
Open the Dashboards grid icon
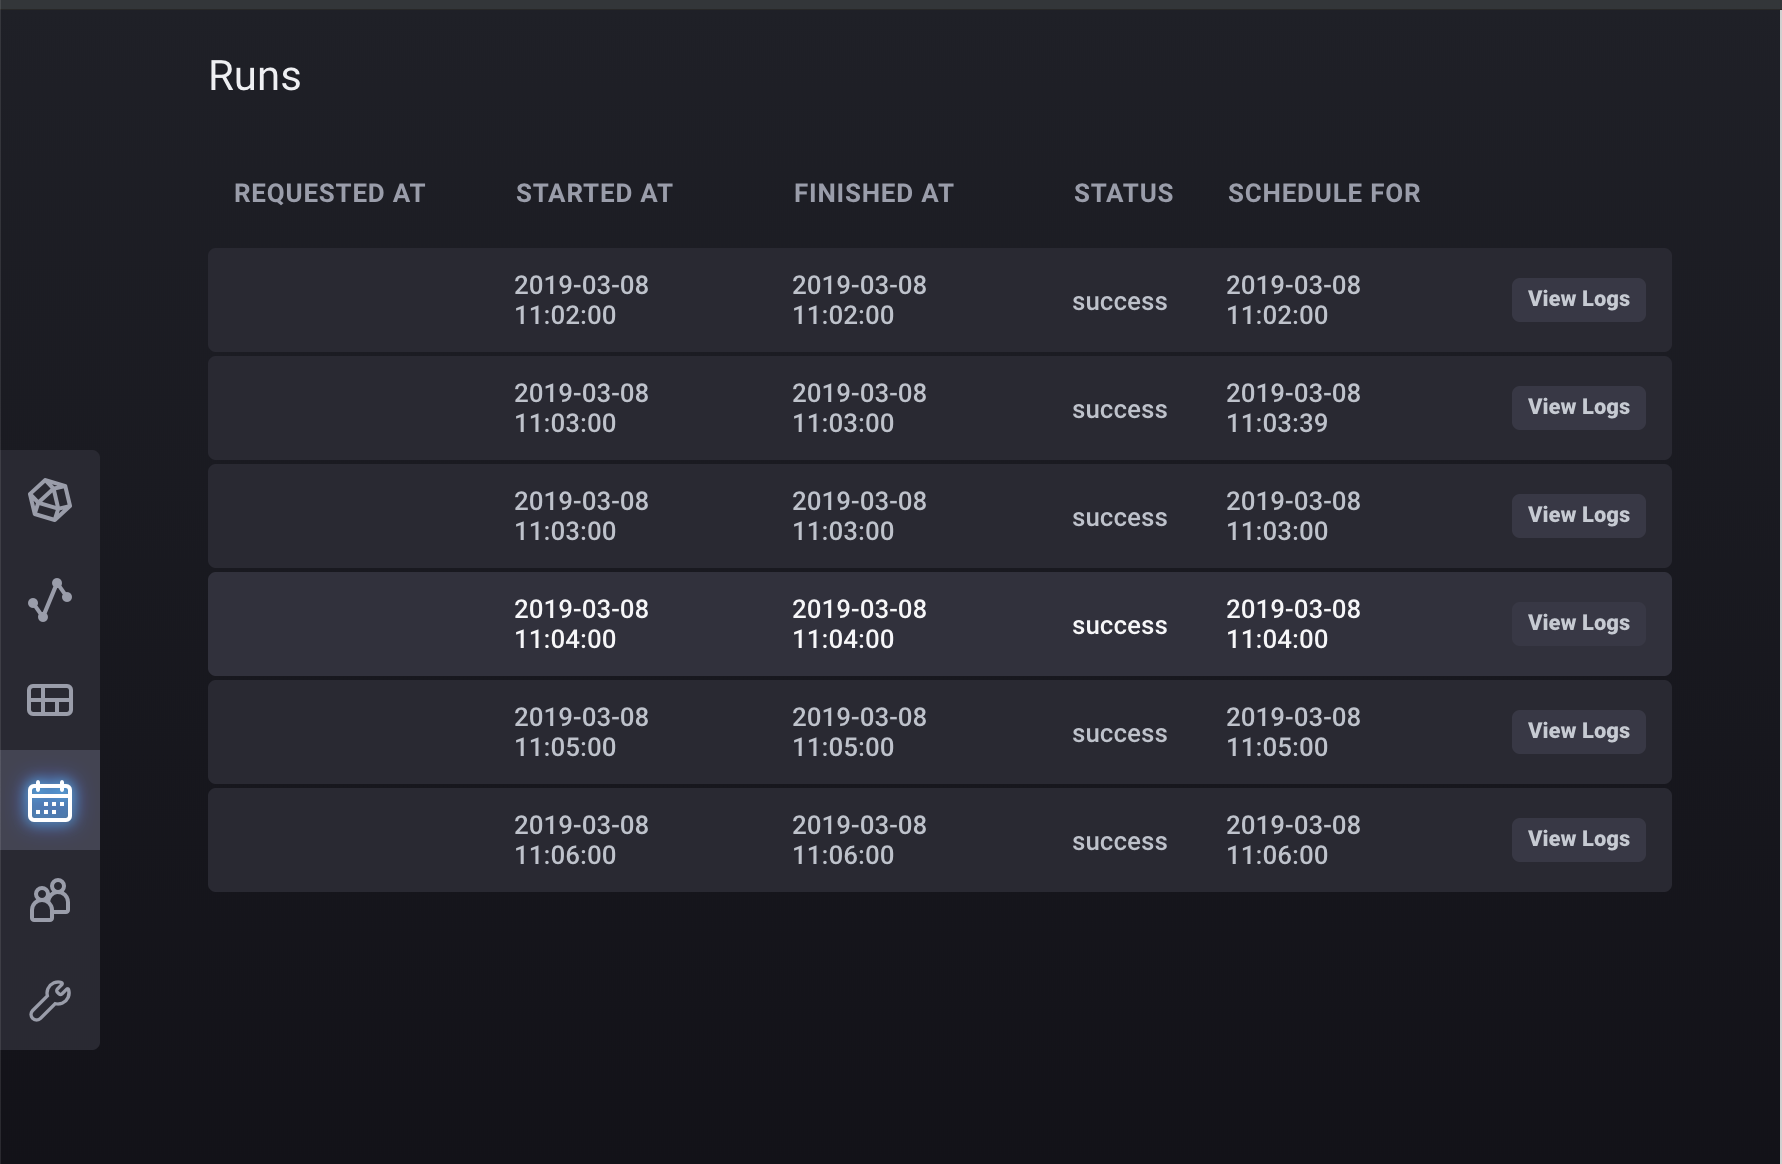50,700
